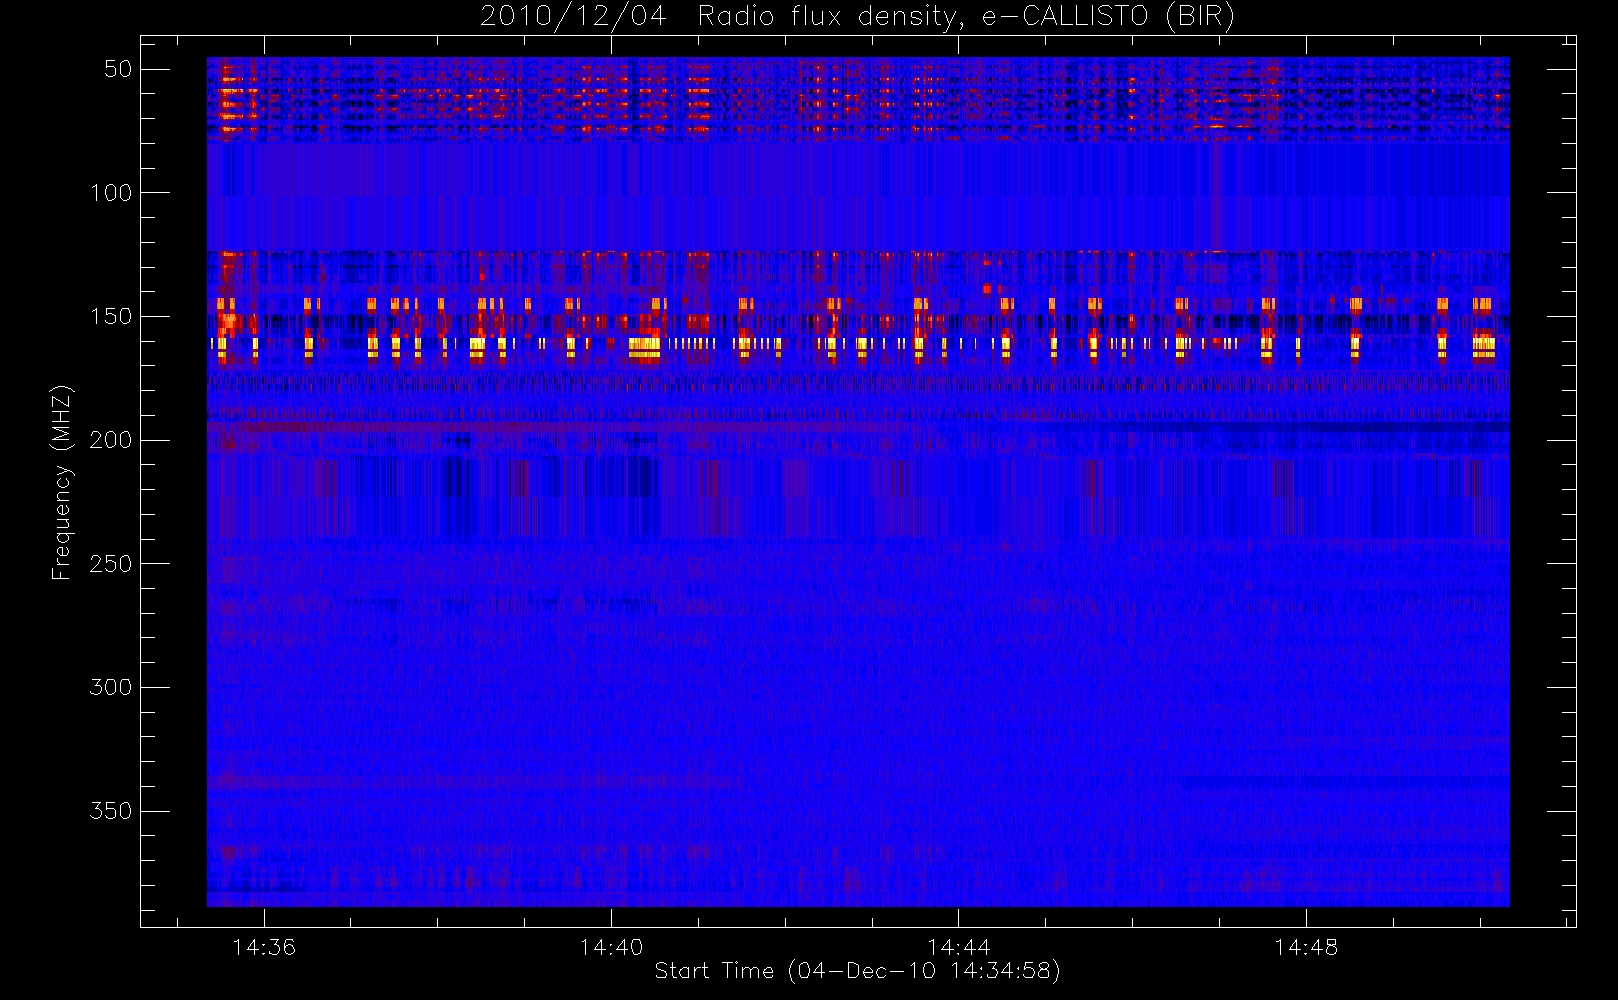Viewport: 1618px width, 1000px height.
Task: Click the time tick label "14:36"
Action: point(264,947)
